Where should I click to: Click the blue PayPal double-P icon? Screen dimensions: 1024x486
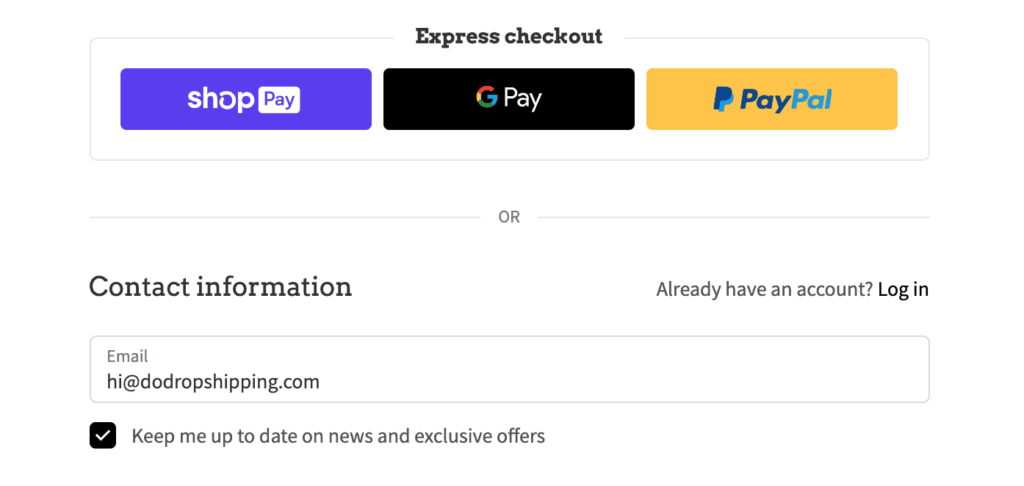click(x=723, y=100)
